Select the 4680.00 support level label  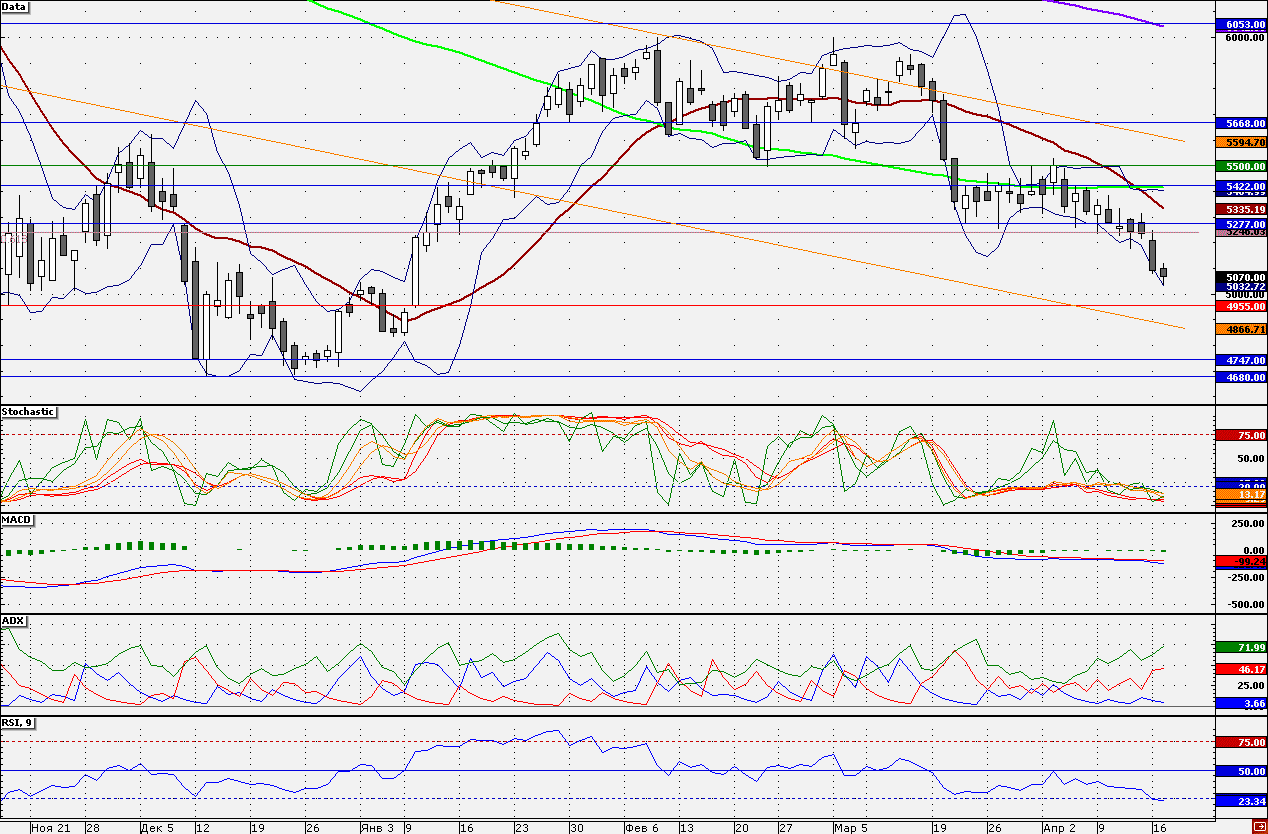[1240, 377]
